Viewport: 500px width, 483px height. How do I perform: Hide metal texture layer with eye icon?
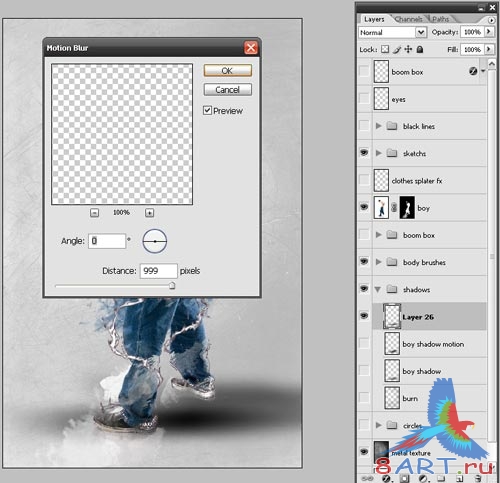(x=364, y=452)
